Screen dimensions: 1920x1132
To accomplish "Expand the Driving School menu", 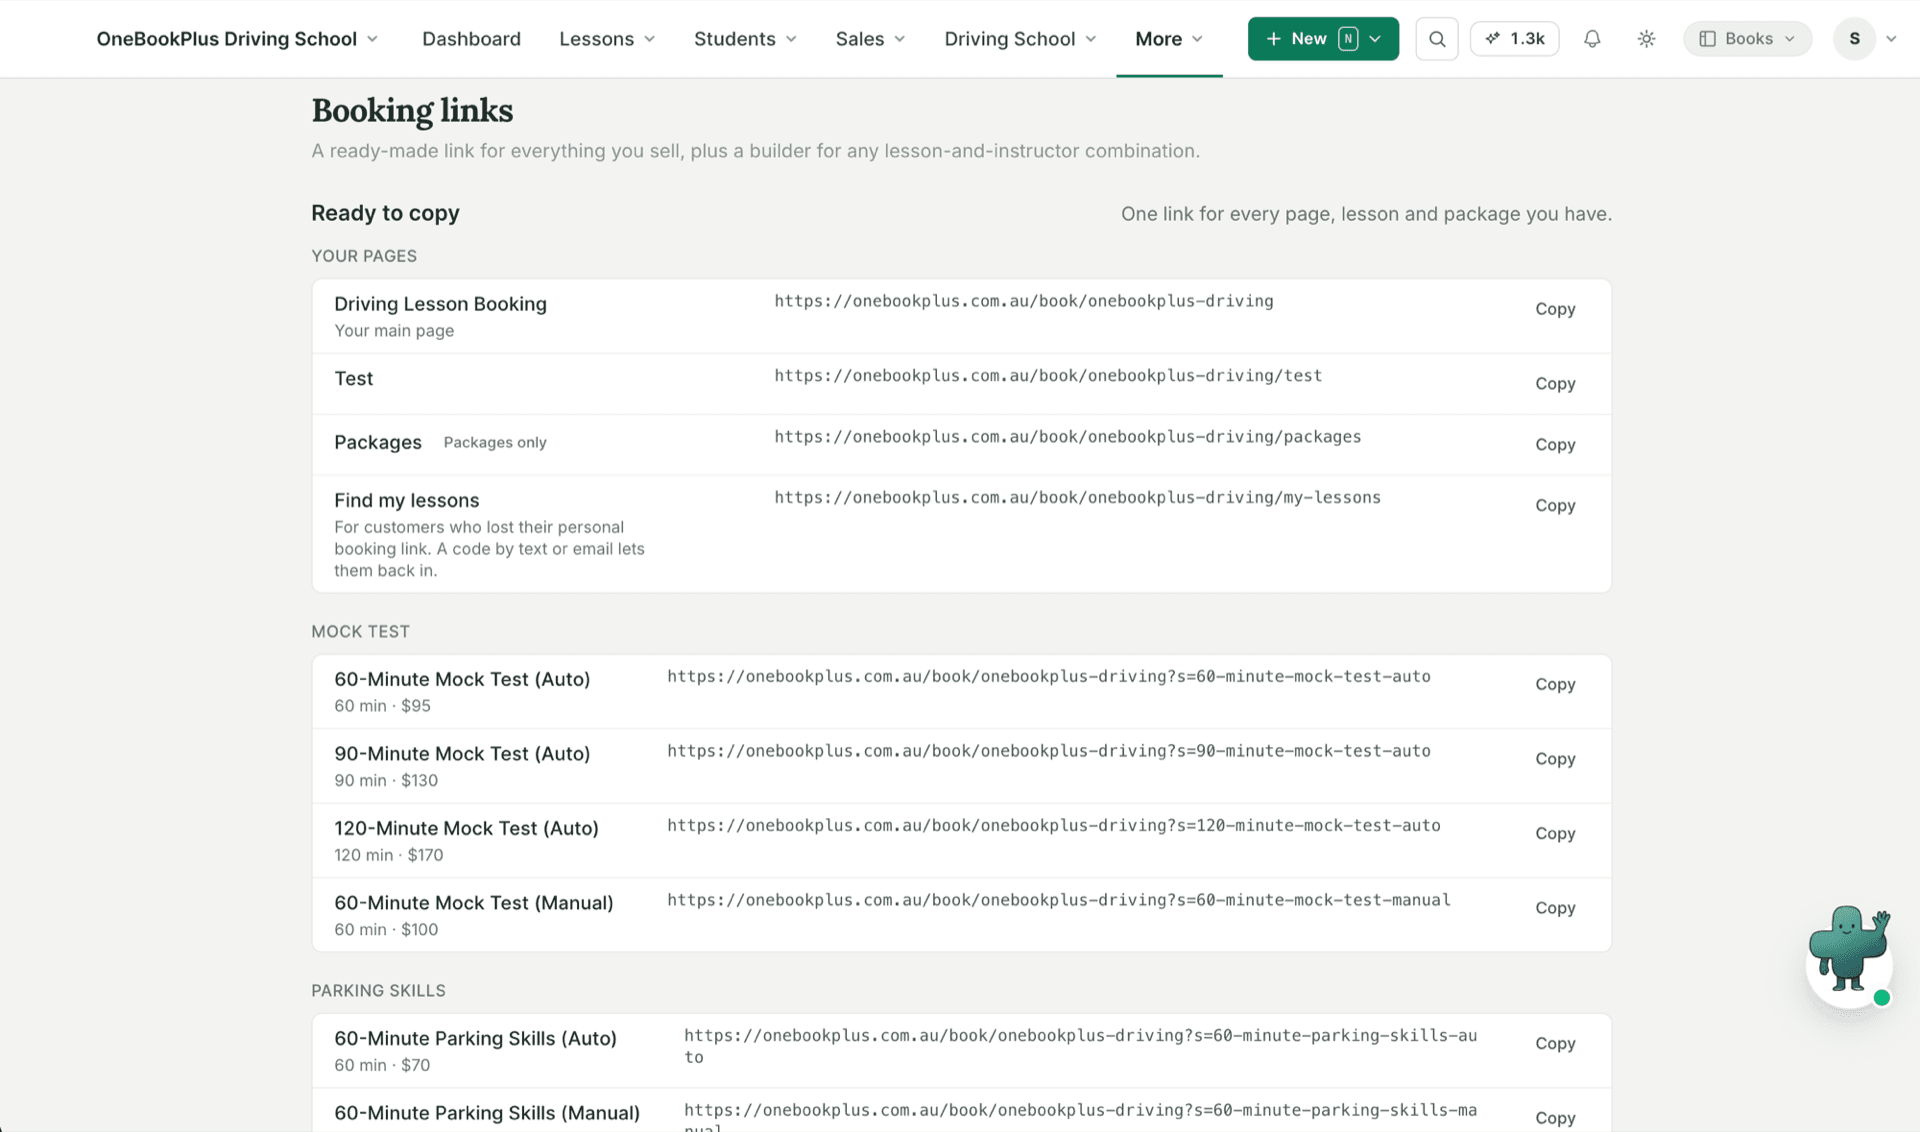I will [x=1020, y=39].
